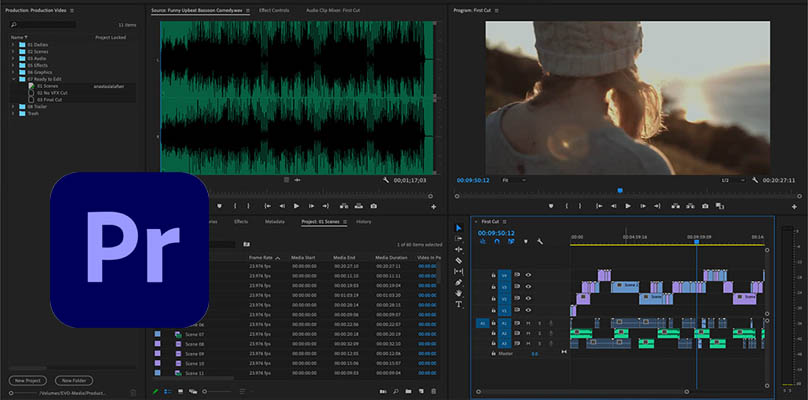This screenshot has height=400, width=808.
Task: Expand the 01 Dailies folder
Action: (13, 45)
